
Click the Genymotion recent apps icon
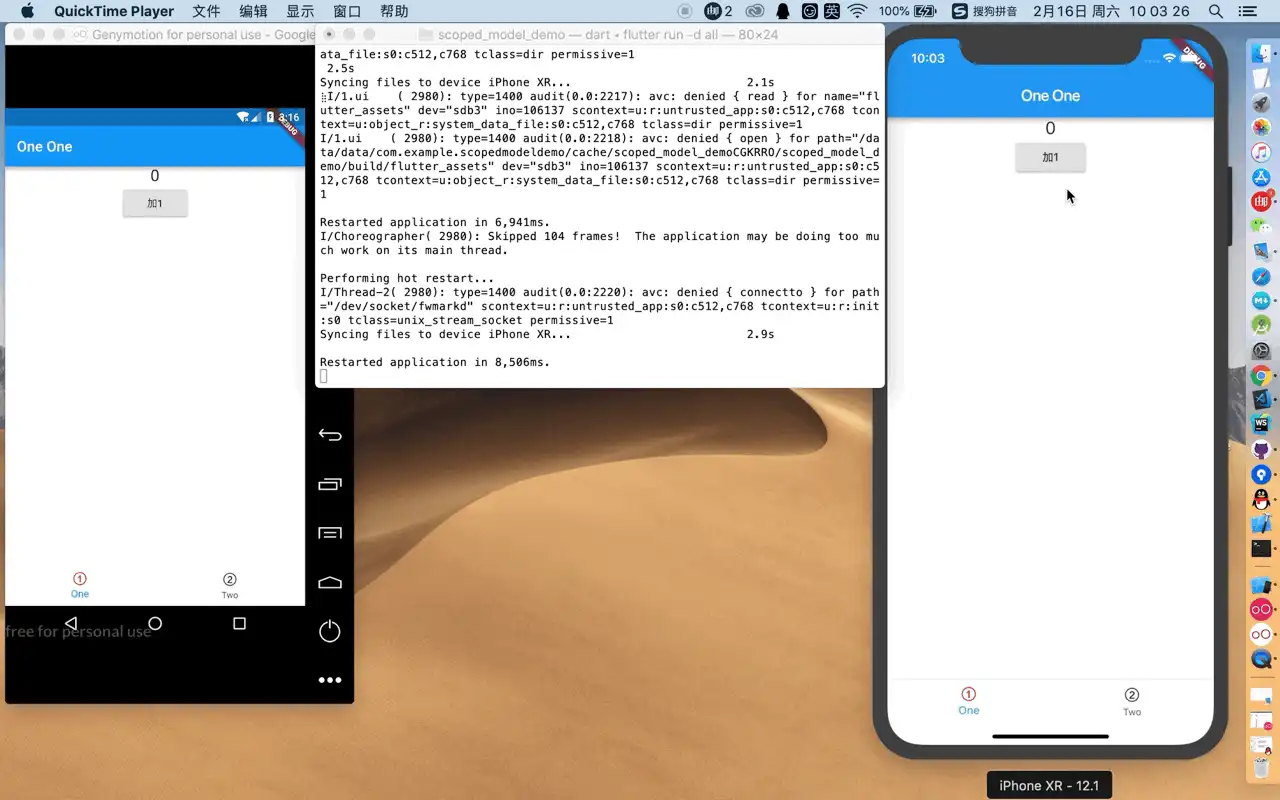pos(330,484)
